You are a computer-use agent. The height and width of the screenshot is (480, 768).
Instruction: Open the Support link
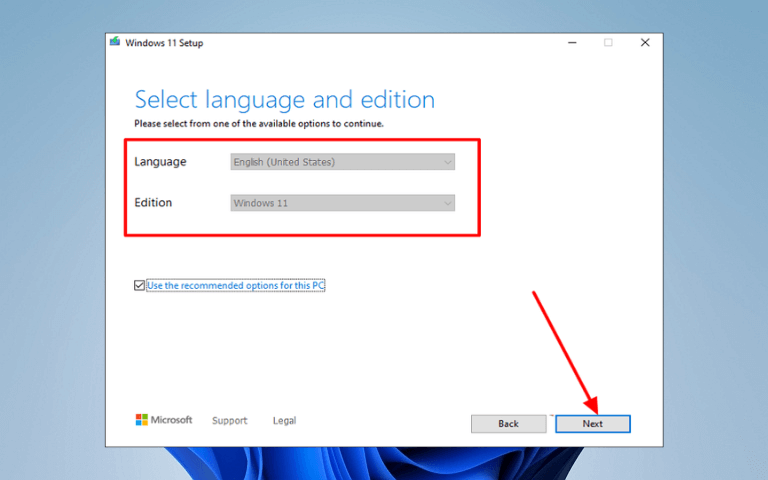[230, 420]
